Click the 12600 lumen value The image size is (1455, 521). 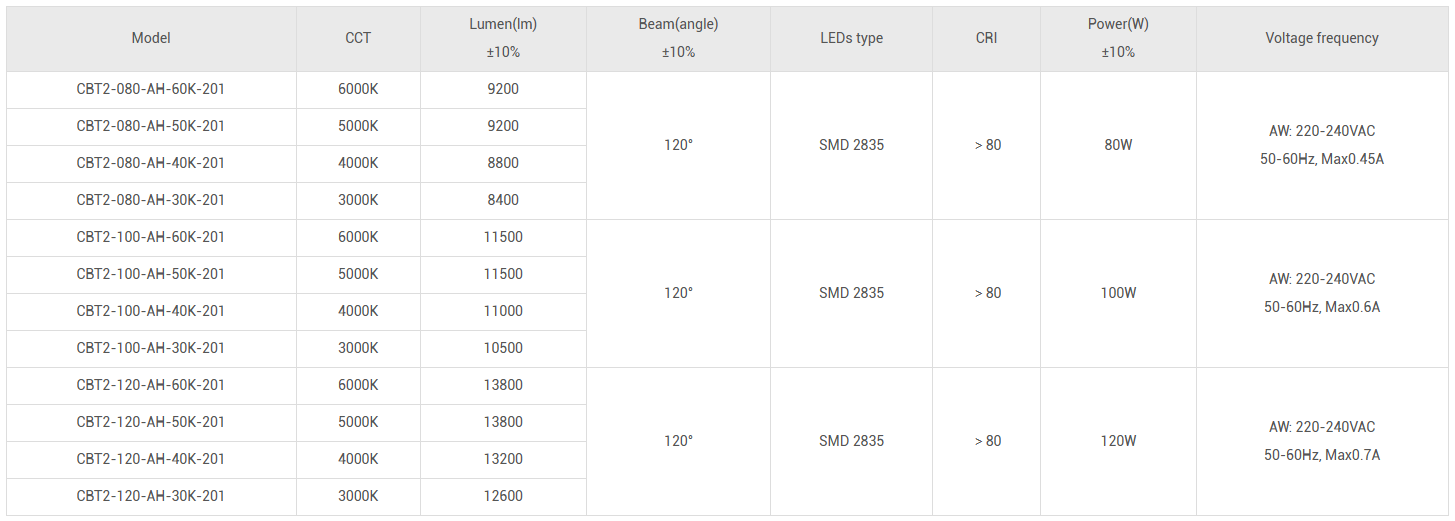503,496
